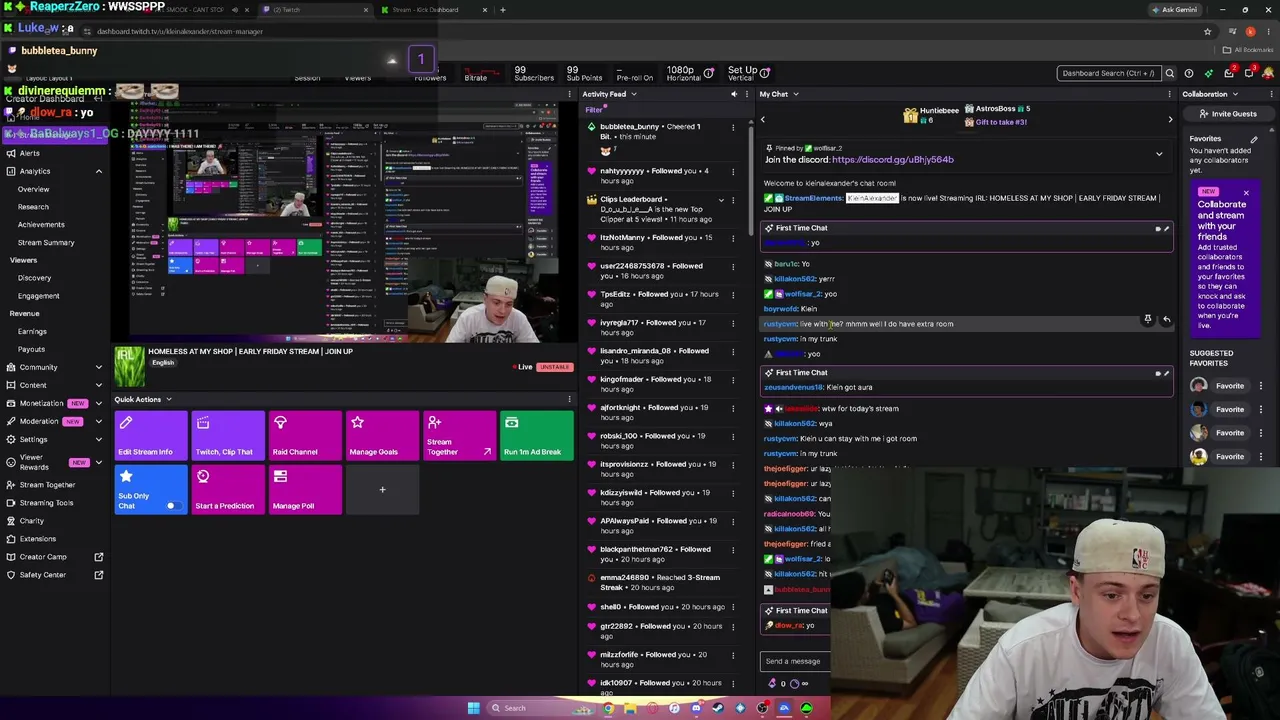1280x720 pixels.
Task: Open Alerts in the sidebar
Action: click(30, 153)
